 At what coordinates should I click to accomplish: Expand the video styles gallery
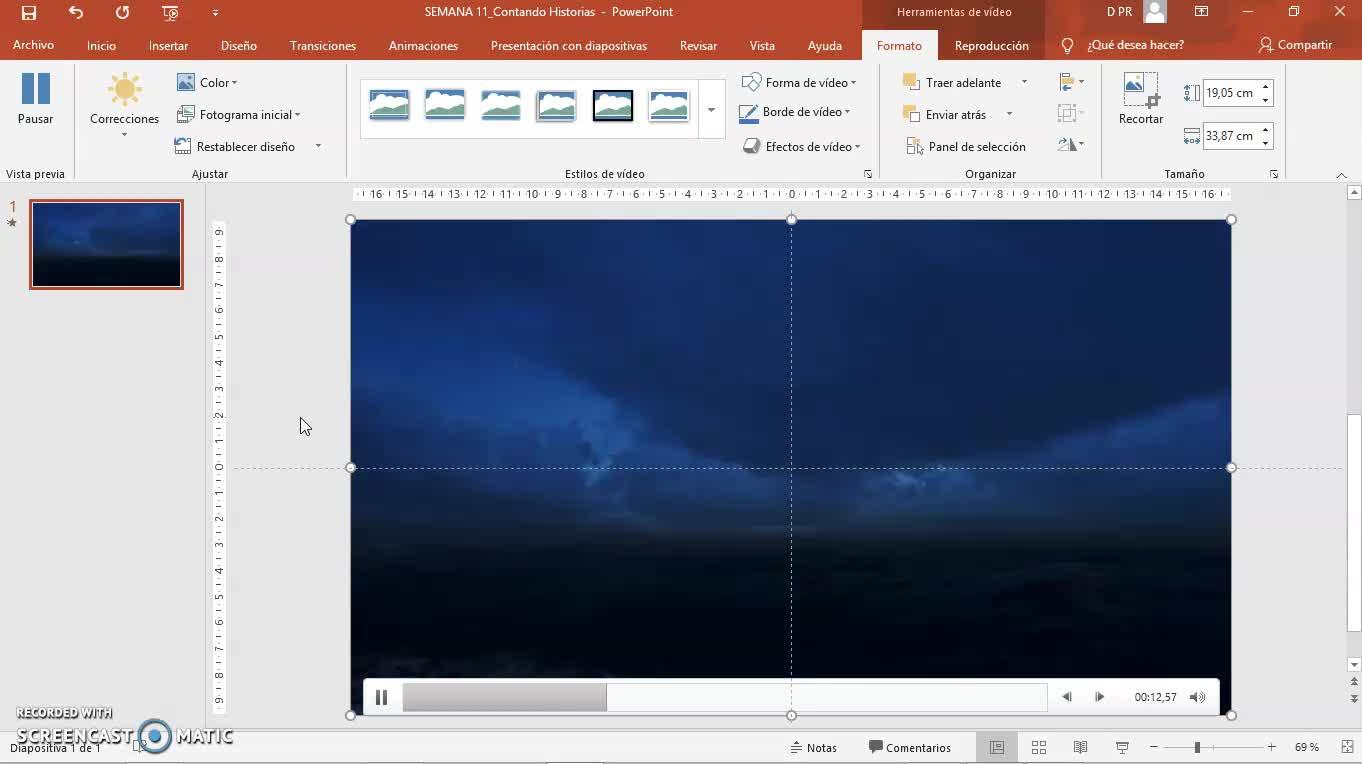click(711, 109)
